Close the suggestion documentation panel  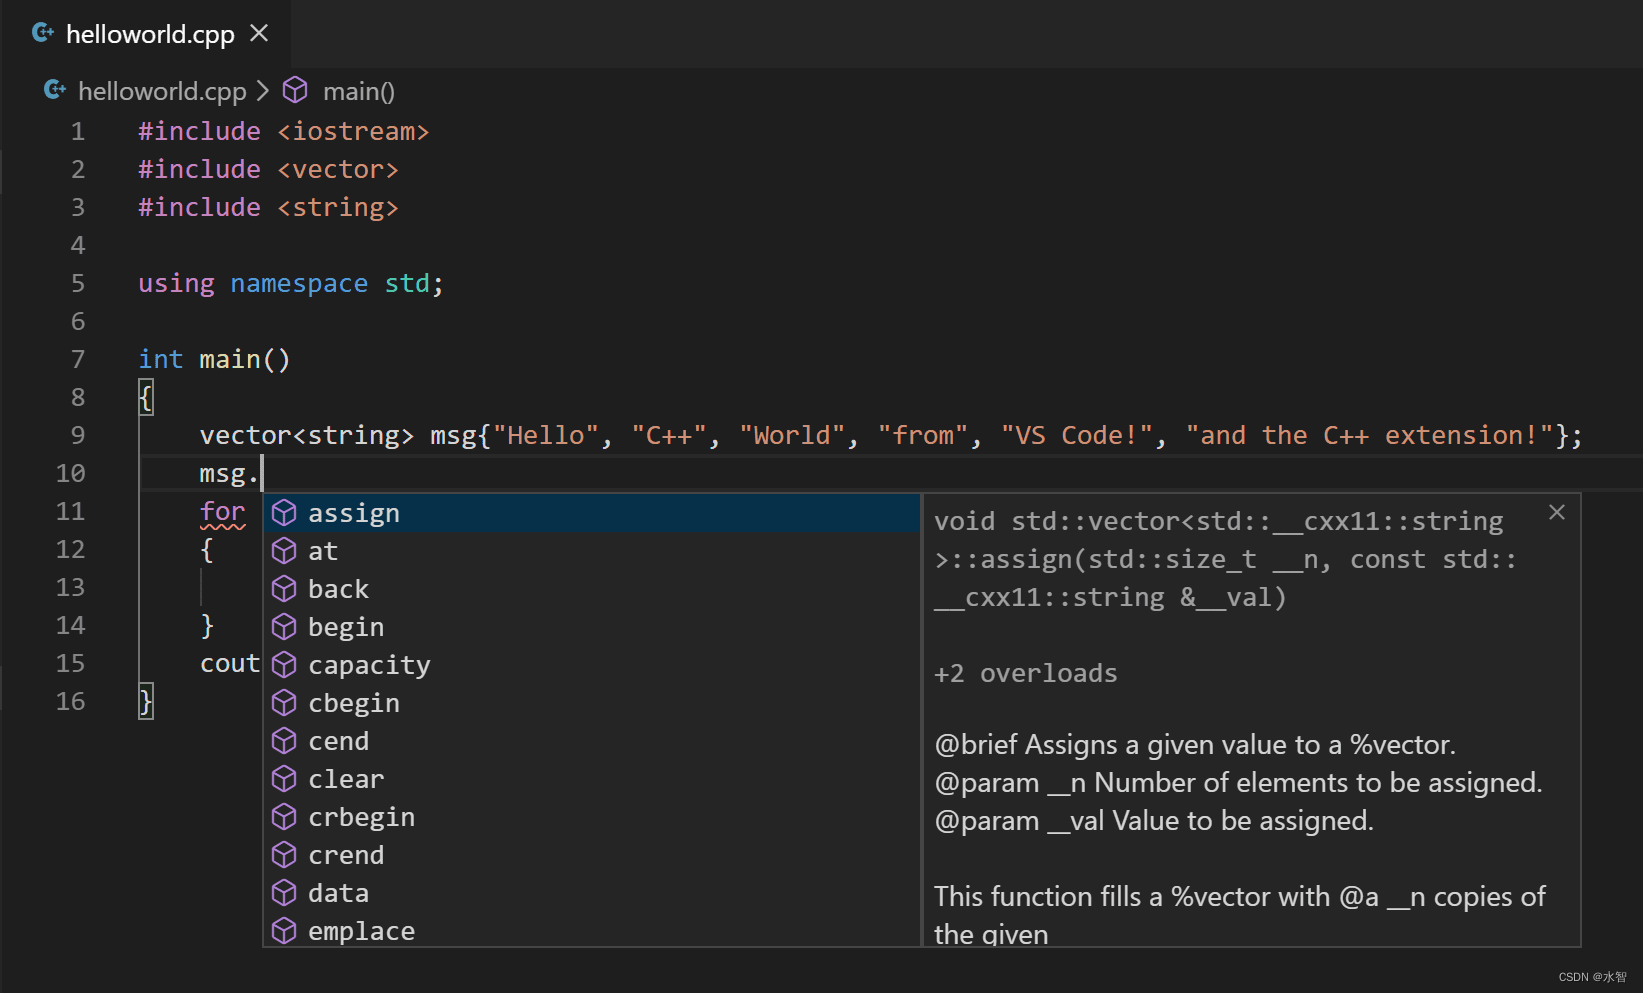1557,512
